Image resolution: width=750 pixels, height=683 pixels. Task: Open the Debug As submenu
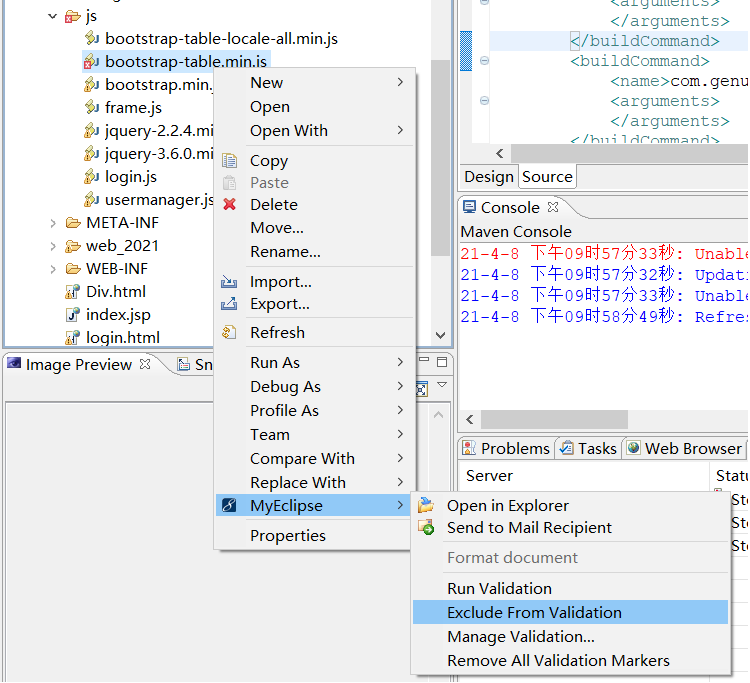click(x=316, y=386)
